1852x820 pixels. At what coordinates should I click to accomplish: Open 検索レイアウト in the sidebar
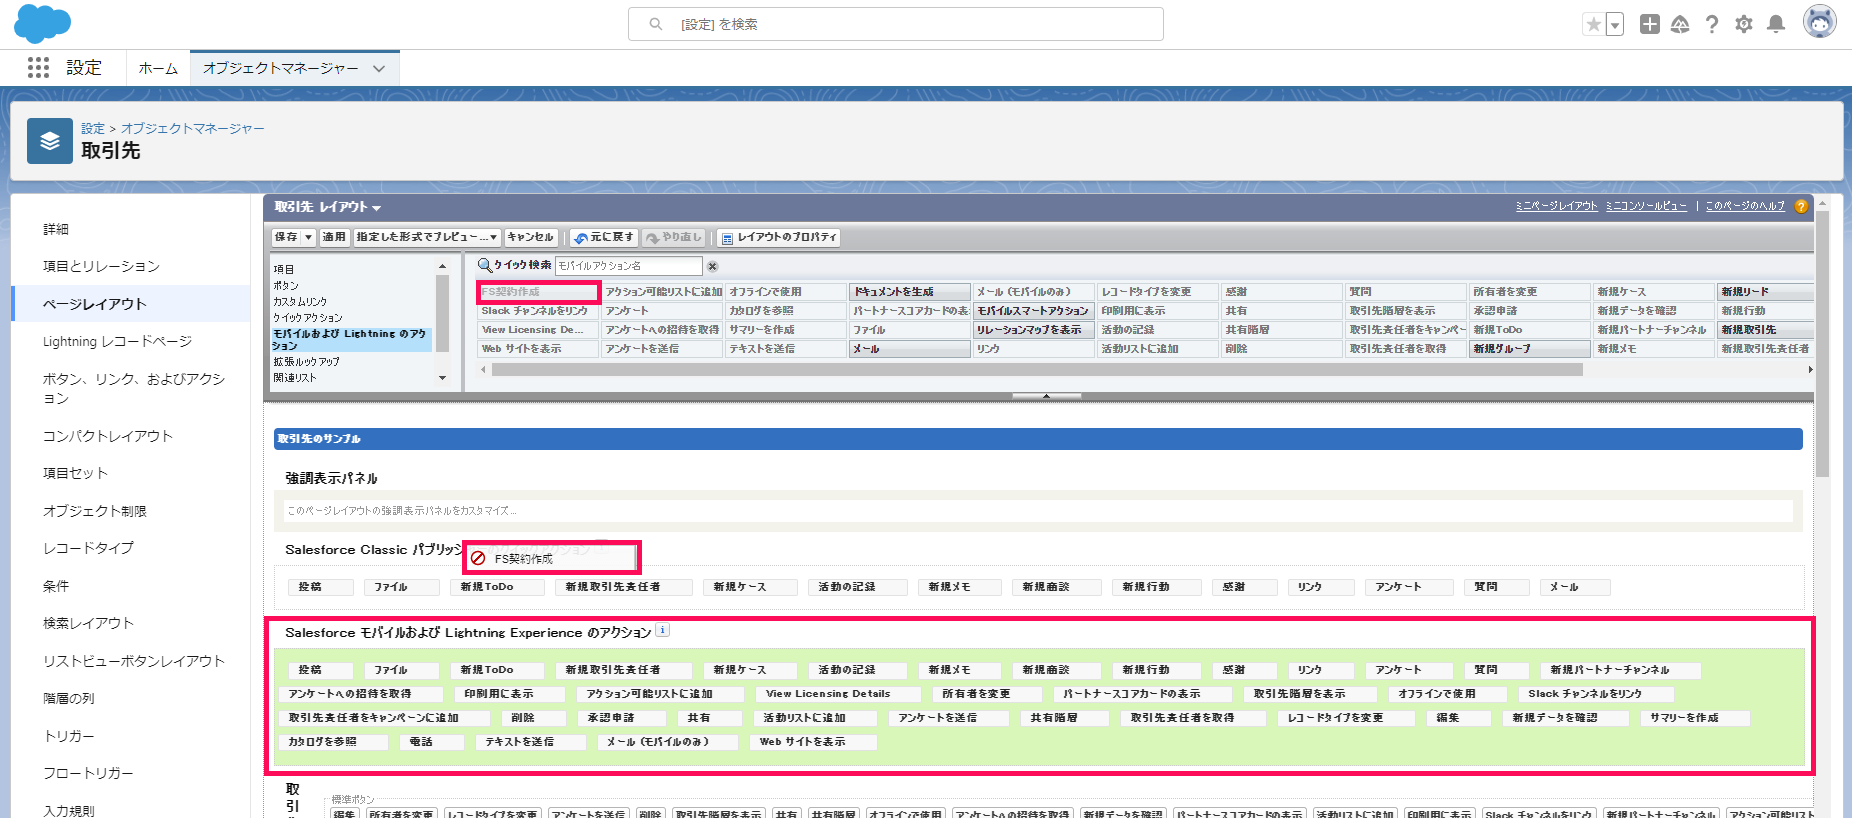pos(88,623)
